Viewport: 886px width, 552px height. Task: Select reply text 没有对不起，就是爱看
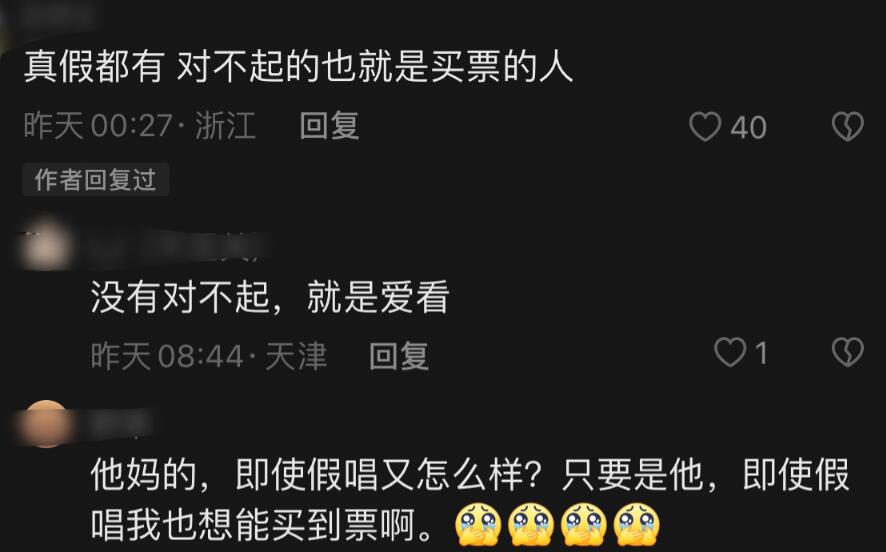(270, 297)
